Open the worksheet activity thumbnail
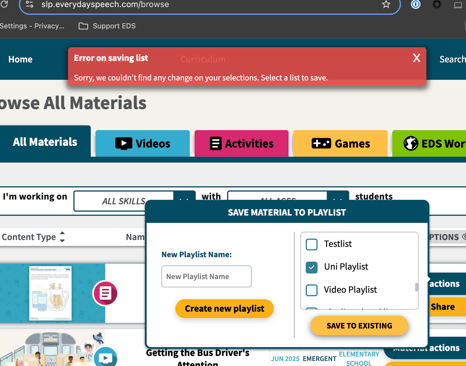This screenshot has width=466, height=366. tap(50, 293)
